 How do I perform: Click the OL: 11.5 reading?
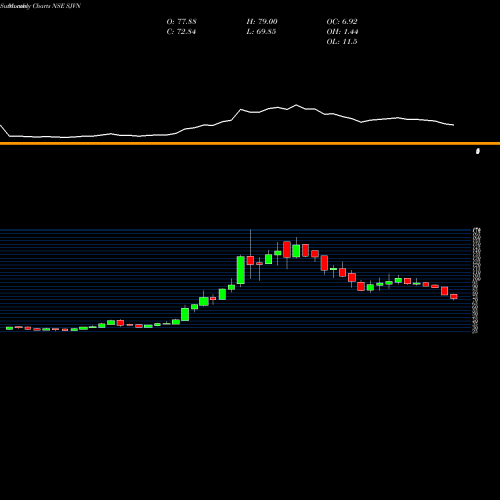(342, 42)
